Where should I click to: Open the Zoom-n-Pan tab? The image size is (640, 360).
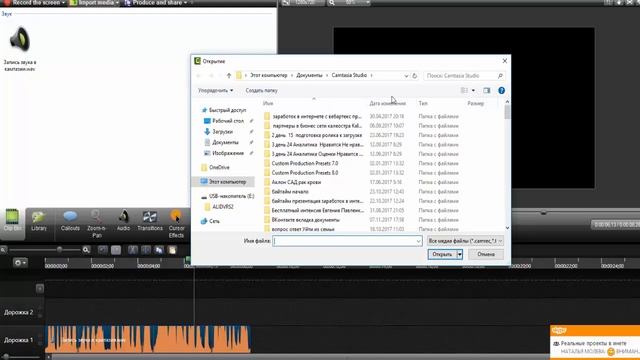point(96,224)
